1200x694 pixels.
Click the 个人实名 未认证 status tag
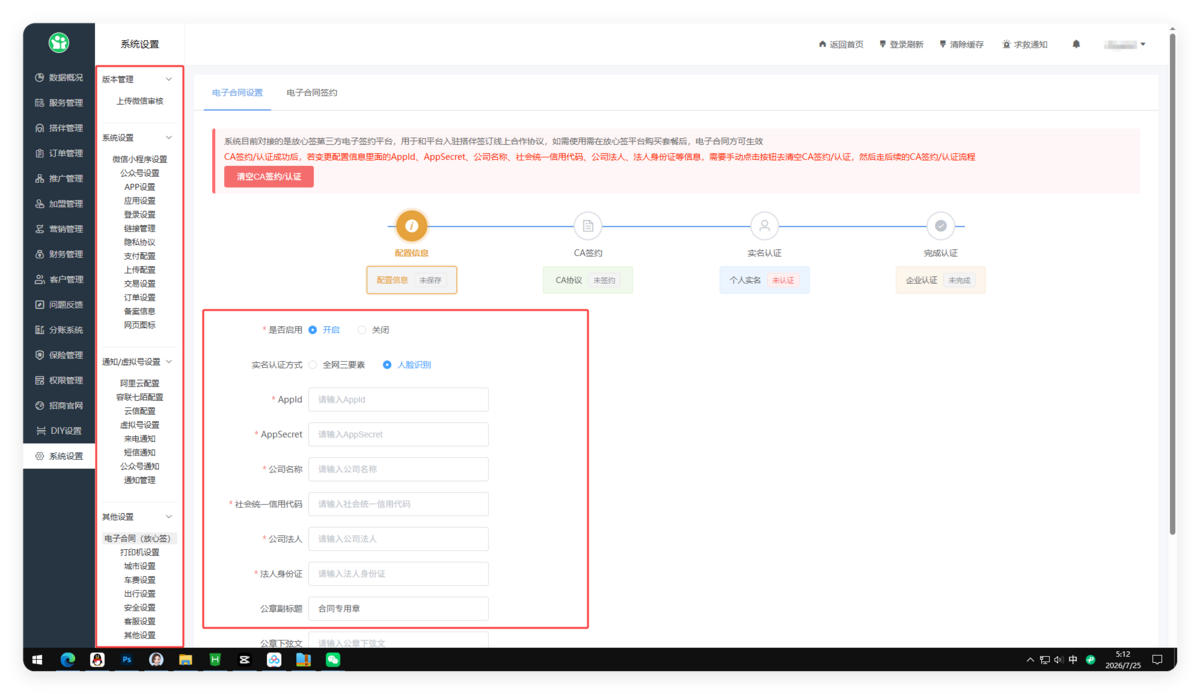pos(764,280)
